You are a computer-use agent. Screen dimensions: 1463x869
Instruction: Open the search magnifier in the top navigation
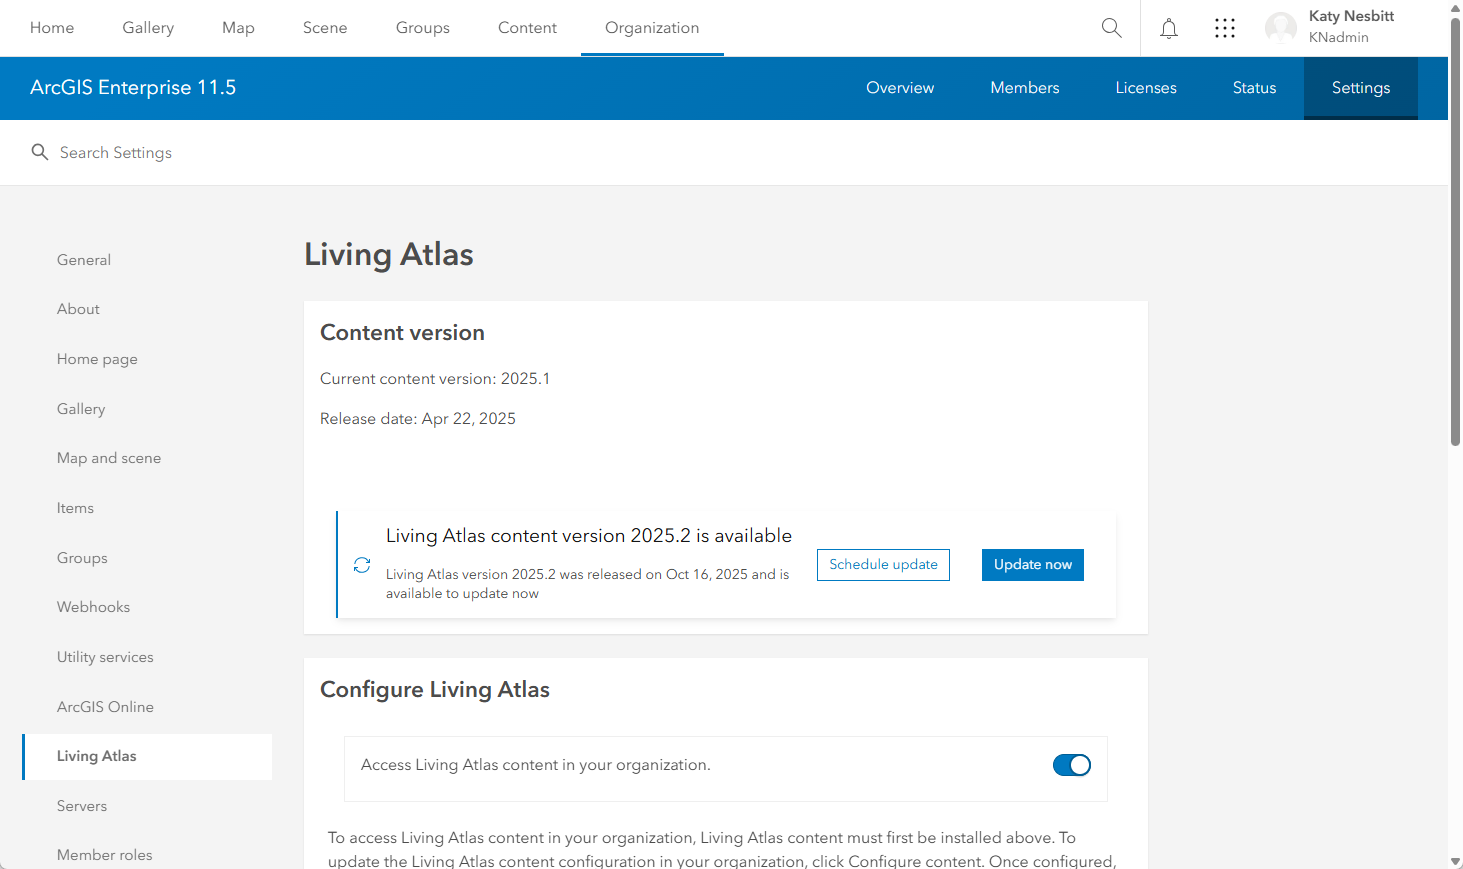point(1111,28)
